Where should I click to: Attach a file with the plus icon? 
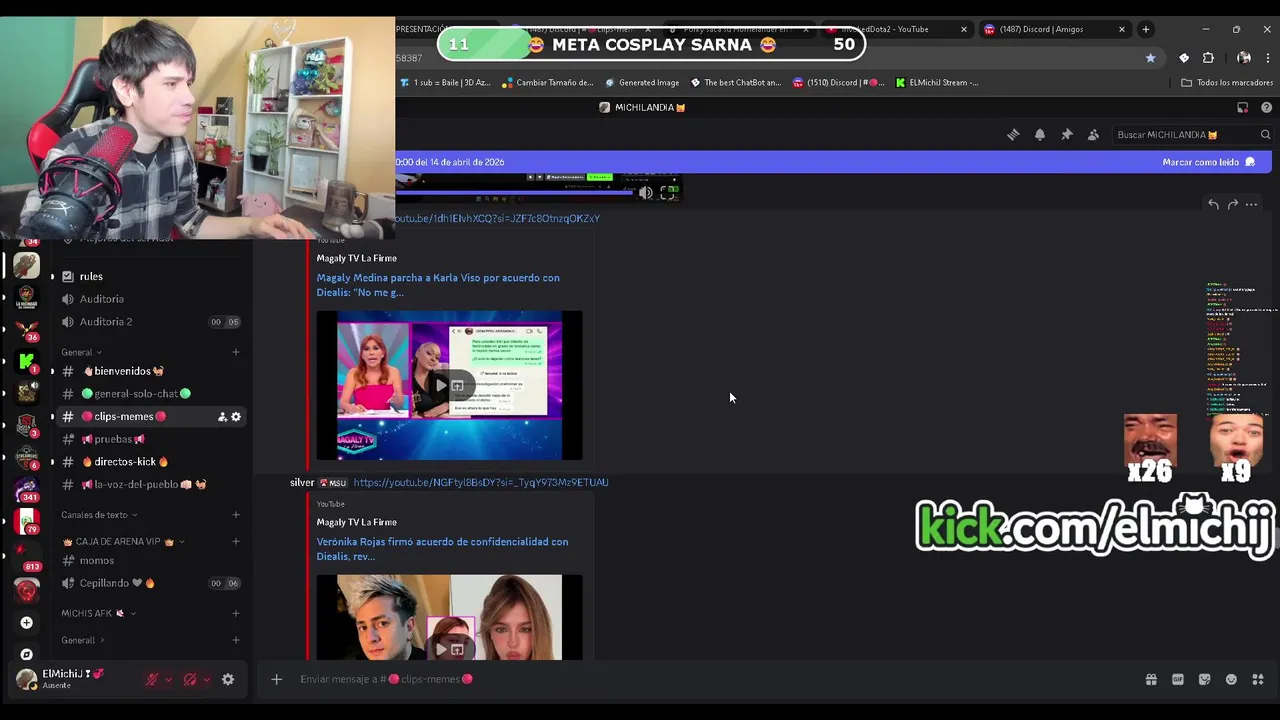[x=277, y=679]
